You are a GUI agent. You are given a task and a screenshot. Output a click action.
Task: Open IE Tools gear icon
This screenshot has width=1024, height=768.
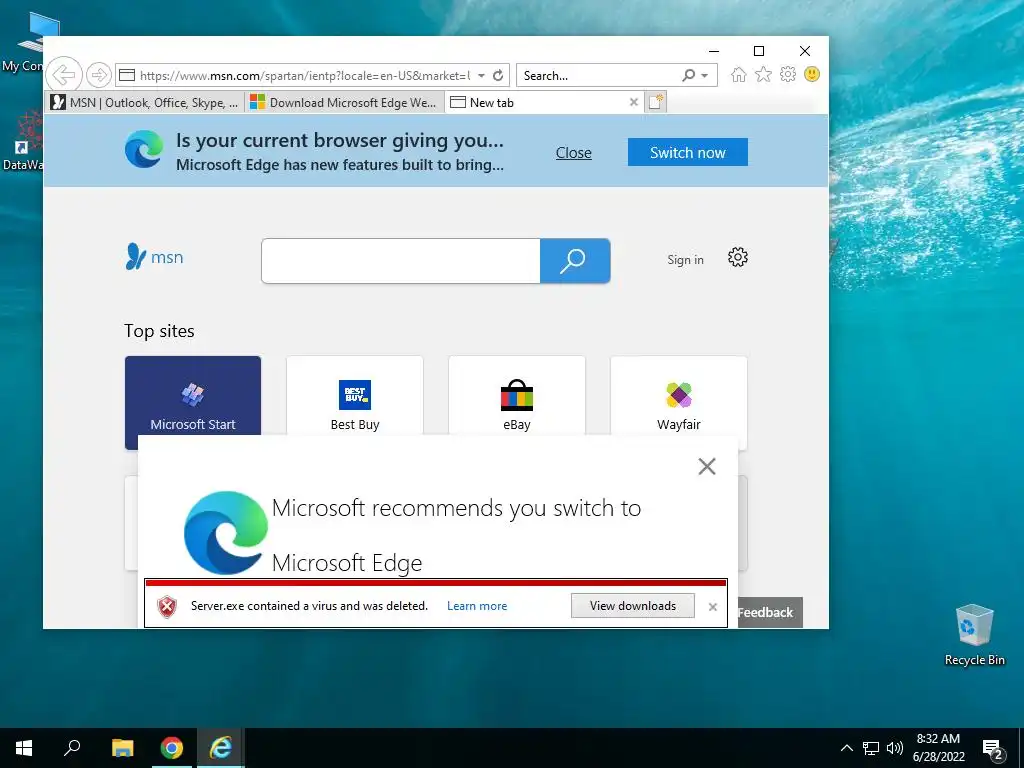point(788,74)
